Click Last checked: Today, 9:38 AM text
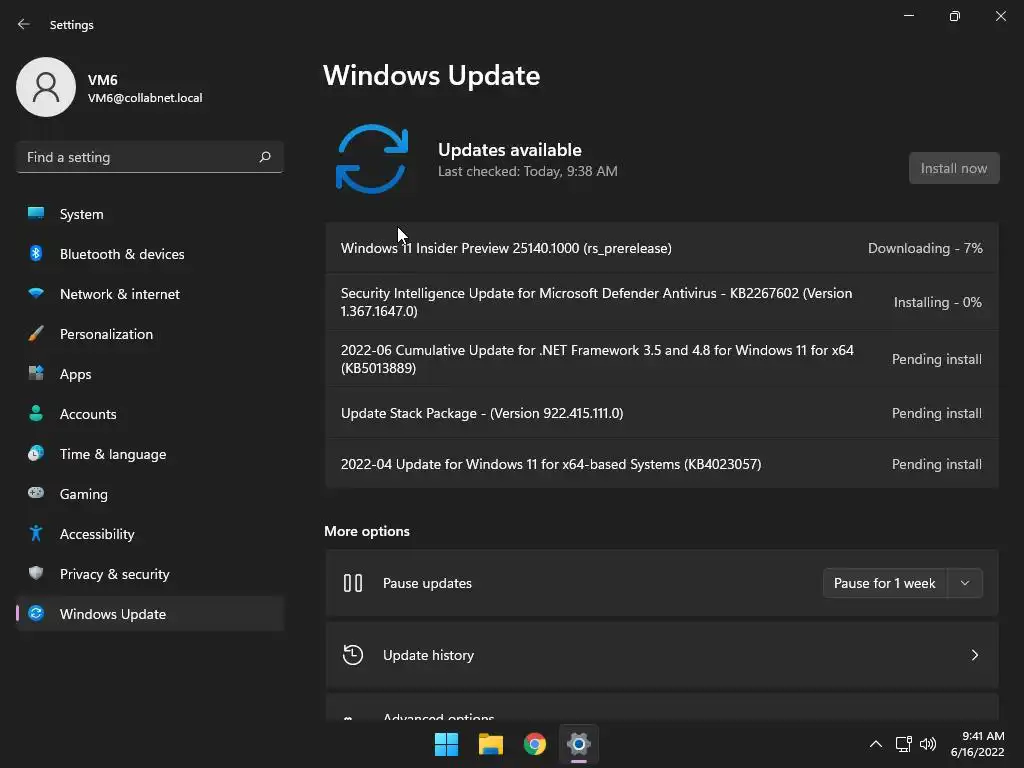 click(x=528, y=171)
